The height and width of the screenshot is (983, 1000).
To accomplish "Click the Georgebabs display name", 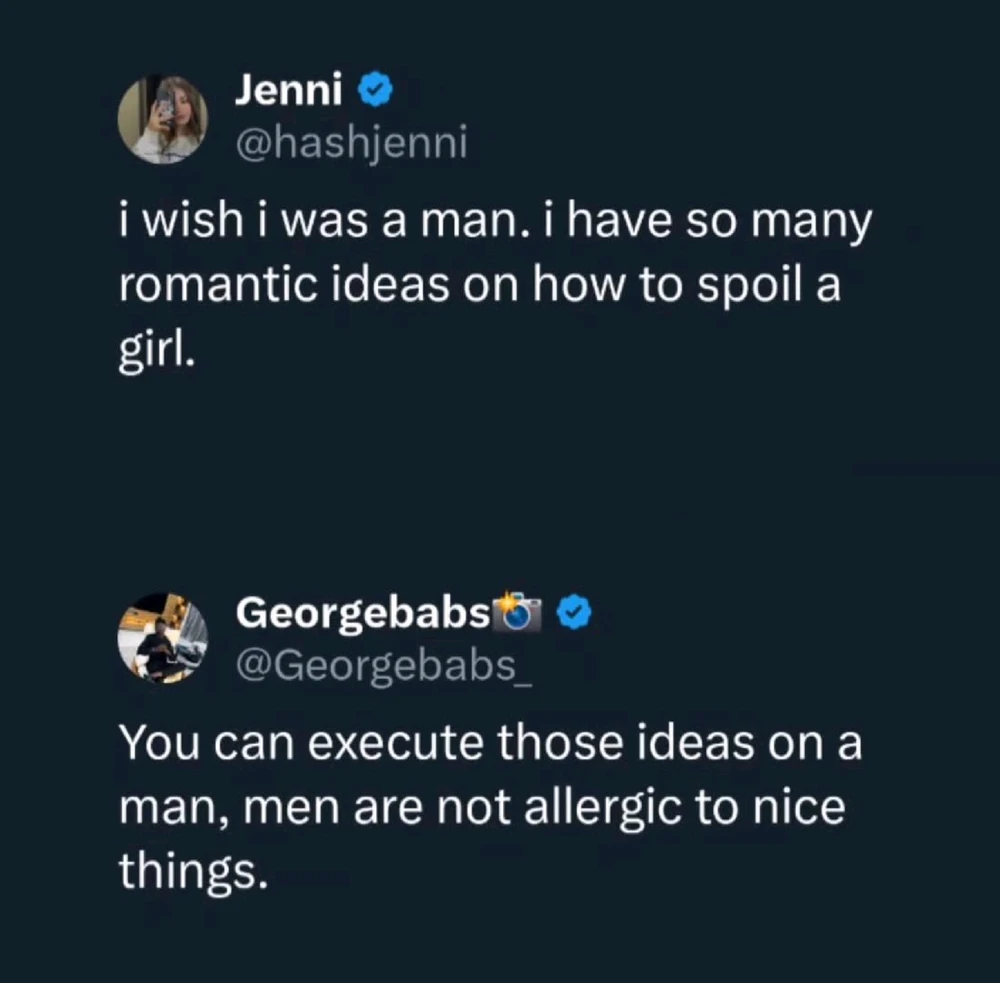I will 364,612.
